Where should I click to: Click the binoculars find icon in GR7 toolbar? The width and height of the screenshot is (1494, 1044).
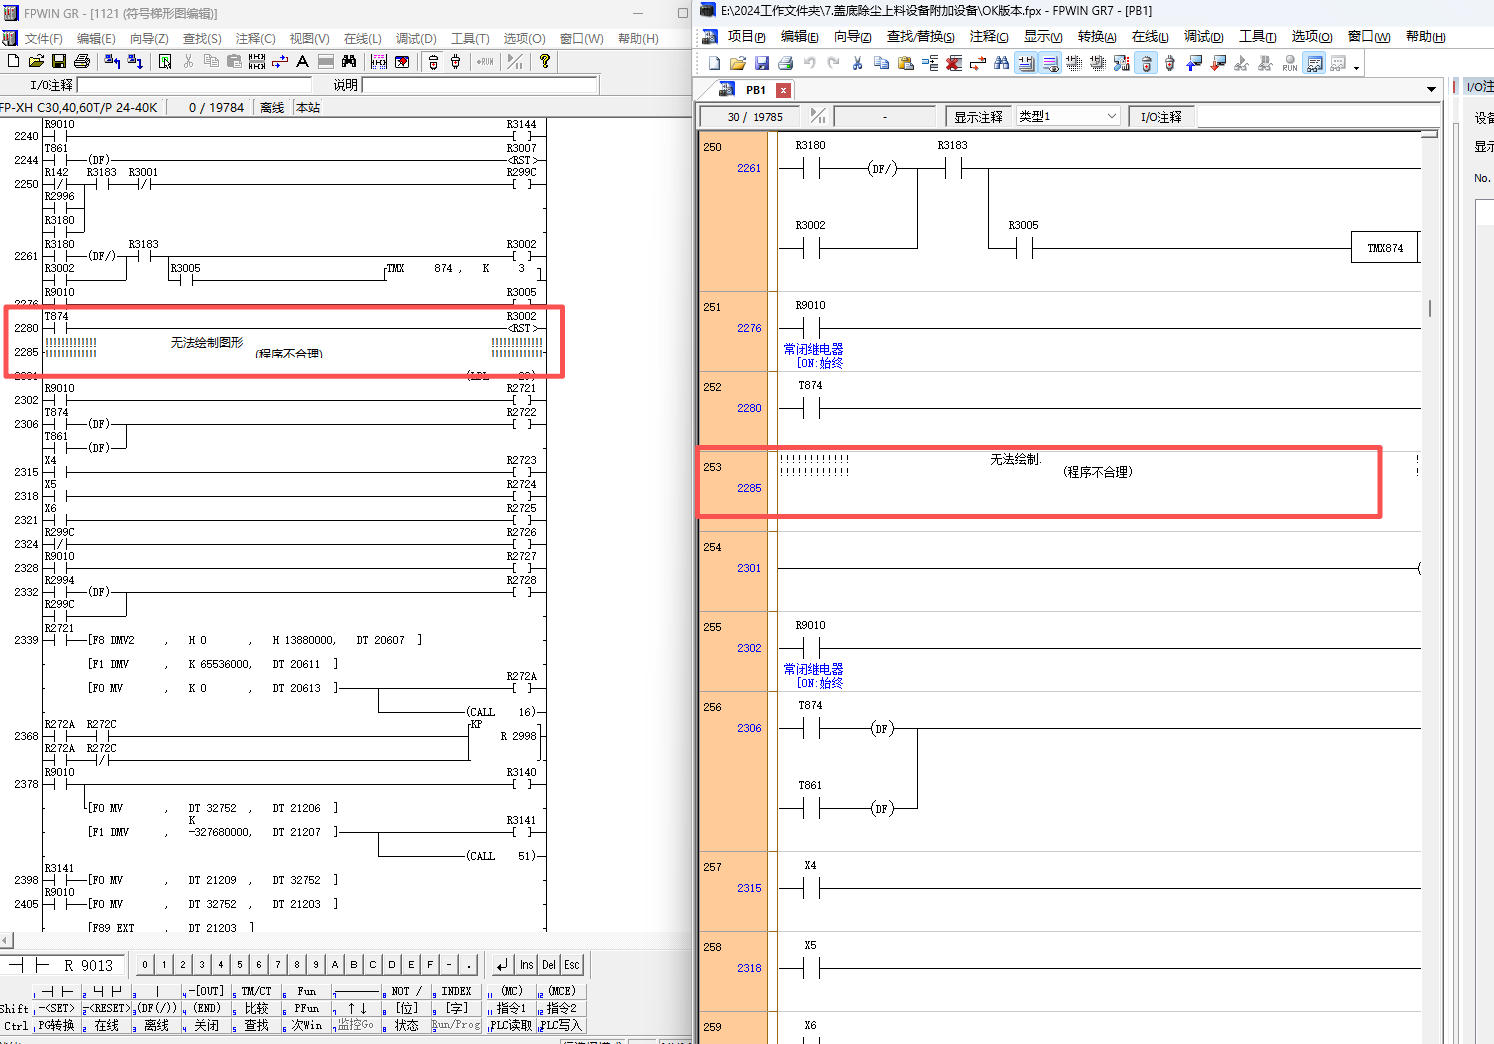tap(1001, 64)
